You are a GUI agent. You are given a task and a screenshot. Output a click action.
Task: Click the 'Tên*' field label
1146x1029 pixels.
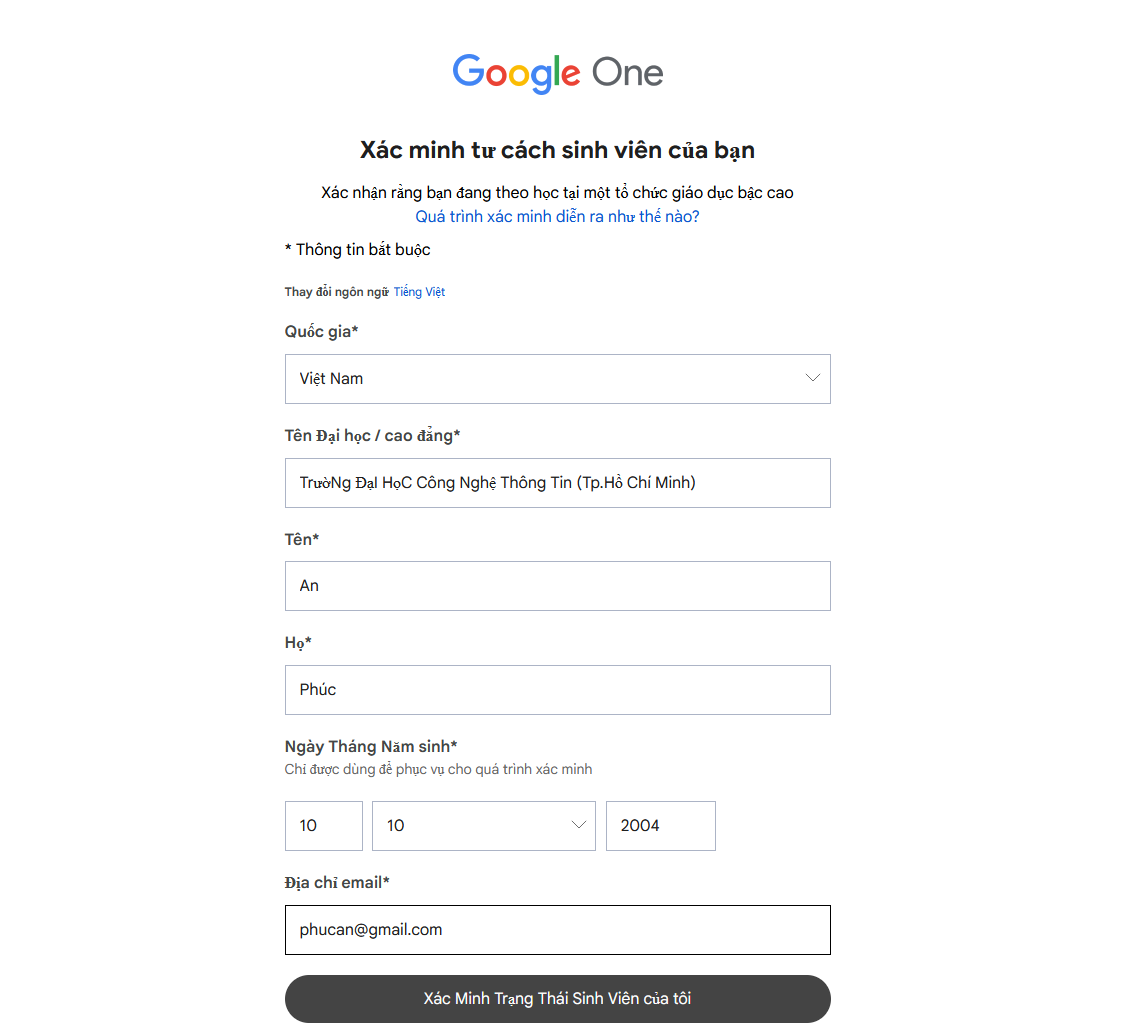click(302, 540)
